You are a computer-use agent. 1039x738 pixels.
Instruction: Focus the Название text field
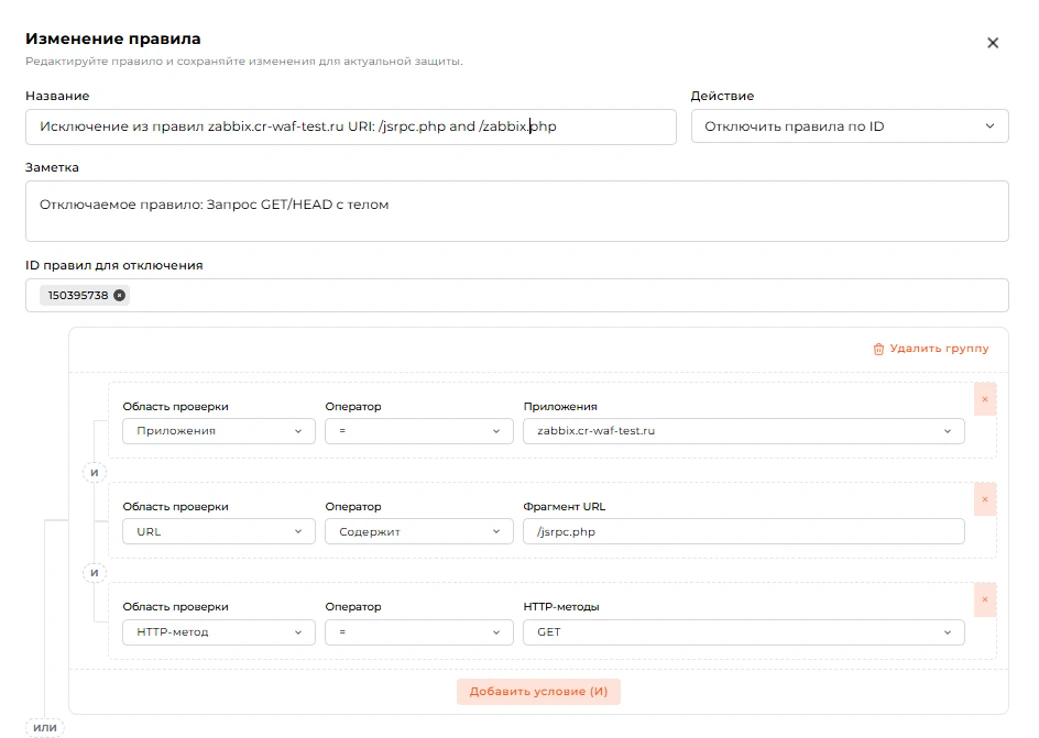[x=351, y=127]
